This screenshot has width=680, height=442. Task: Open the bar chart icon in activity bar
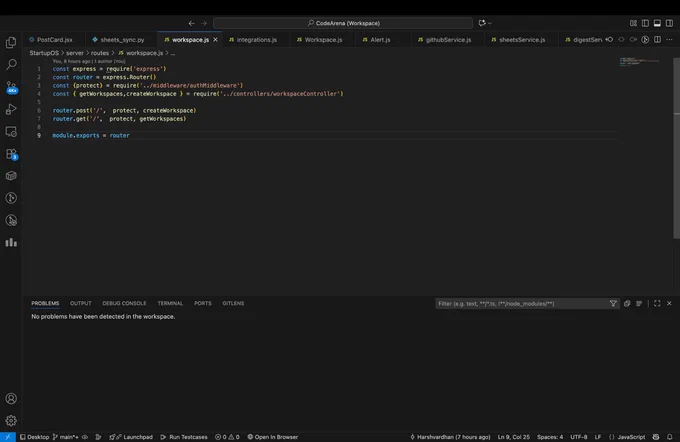[x=11, y=242]
